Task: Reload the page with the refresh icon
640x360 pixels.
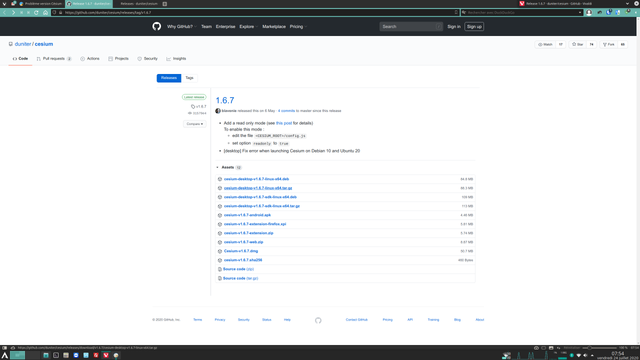Action: (x=36, y=13)
